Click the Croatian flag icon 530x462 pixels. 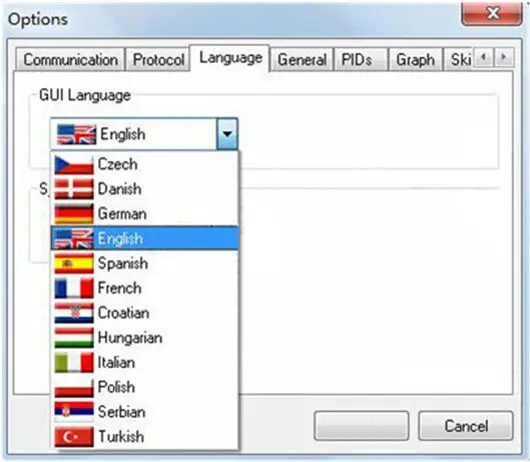pyautogui.click(x=74, y=313)
